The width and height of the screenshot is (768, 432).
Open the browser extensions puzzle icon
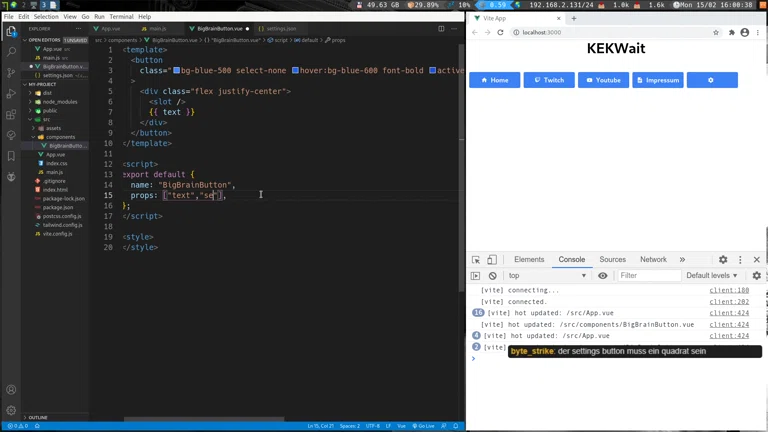[732, 32]
